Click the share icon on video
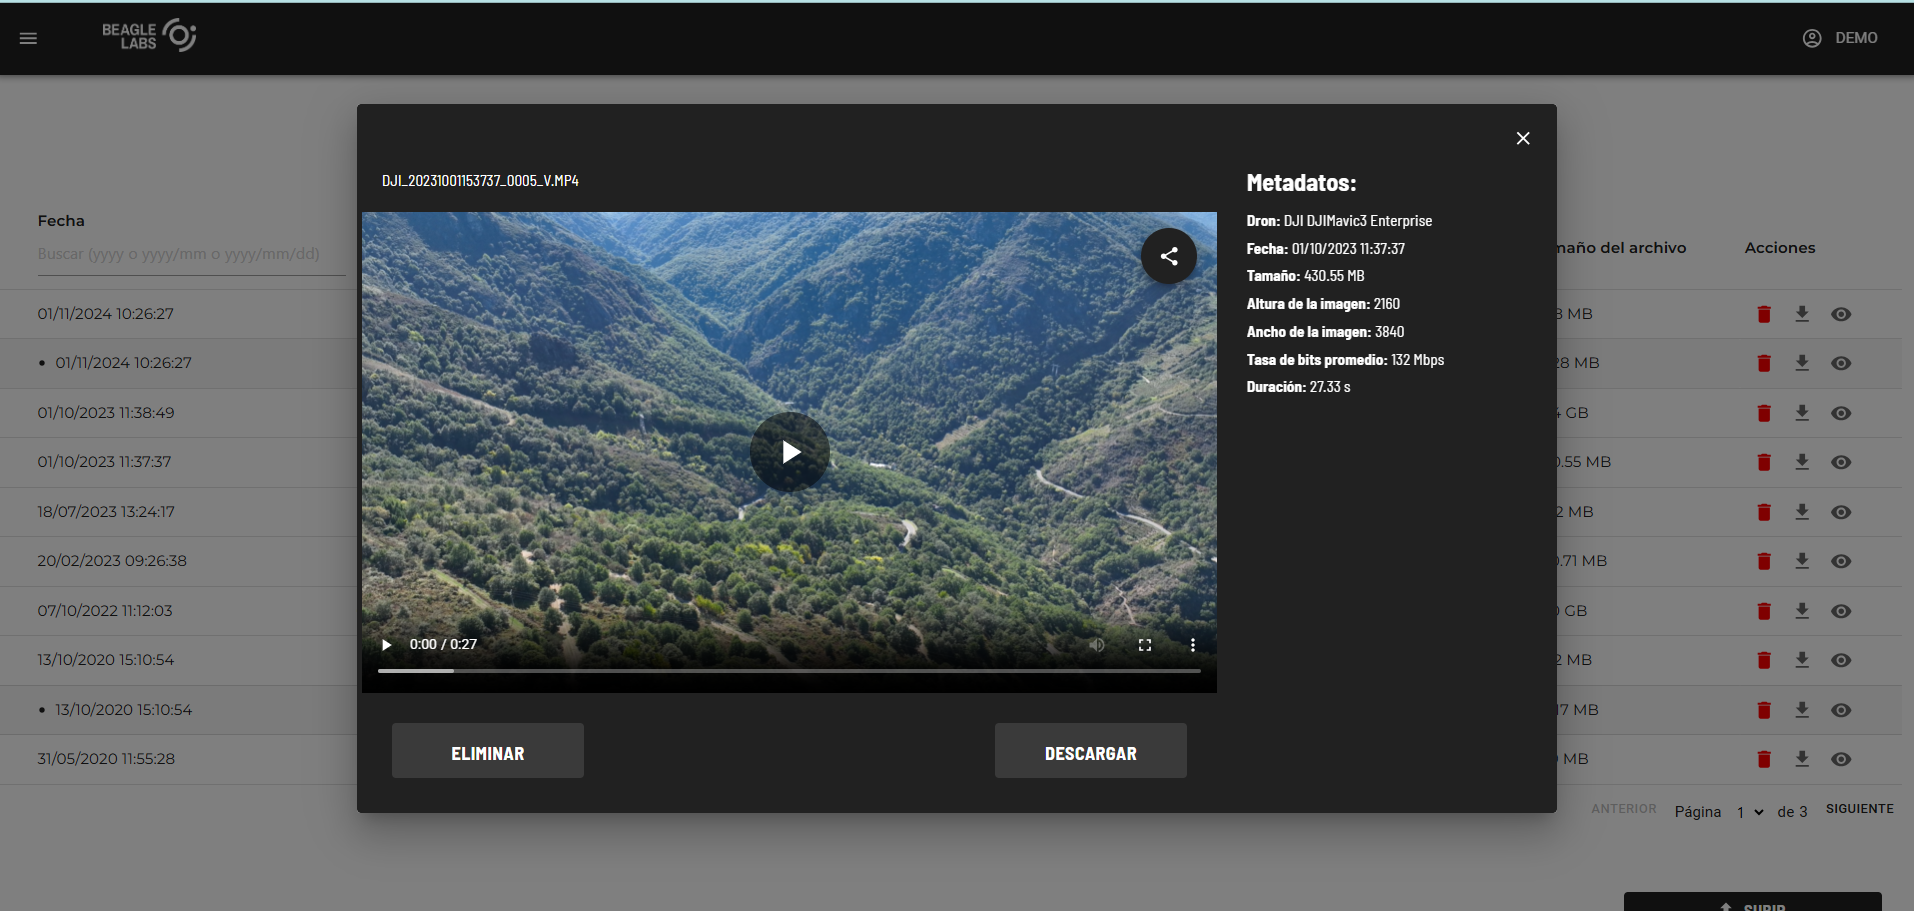The image size is (1914, 911). pyautogui.click(x=1168, y=256)
